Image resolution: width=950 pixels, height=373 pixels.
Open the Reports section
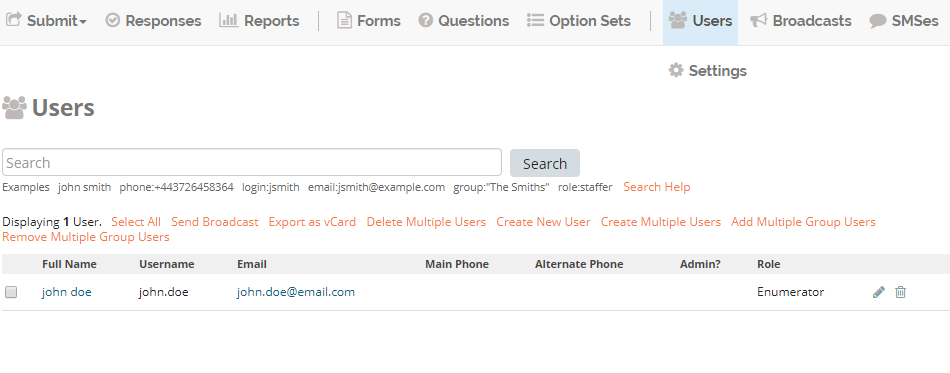[259, 21]
